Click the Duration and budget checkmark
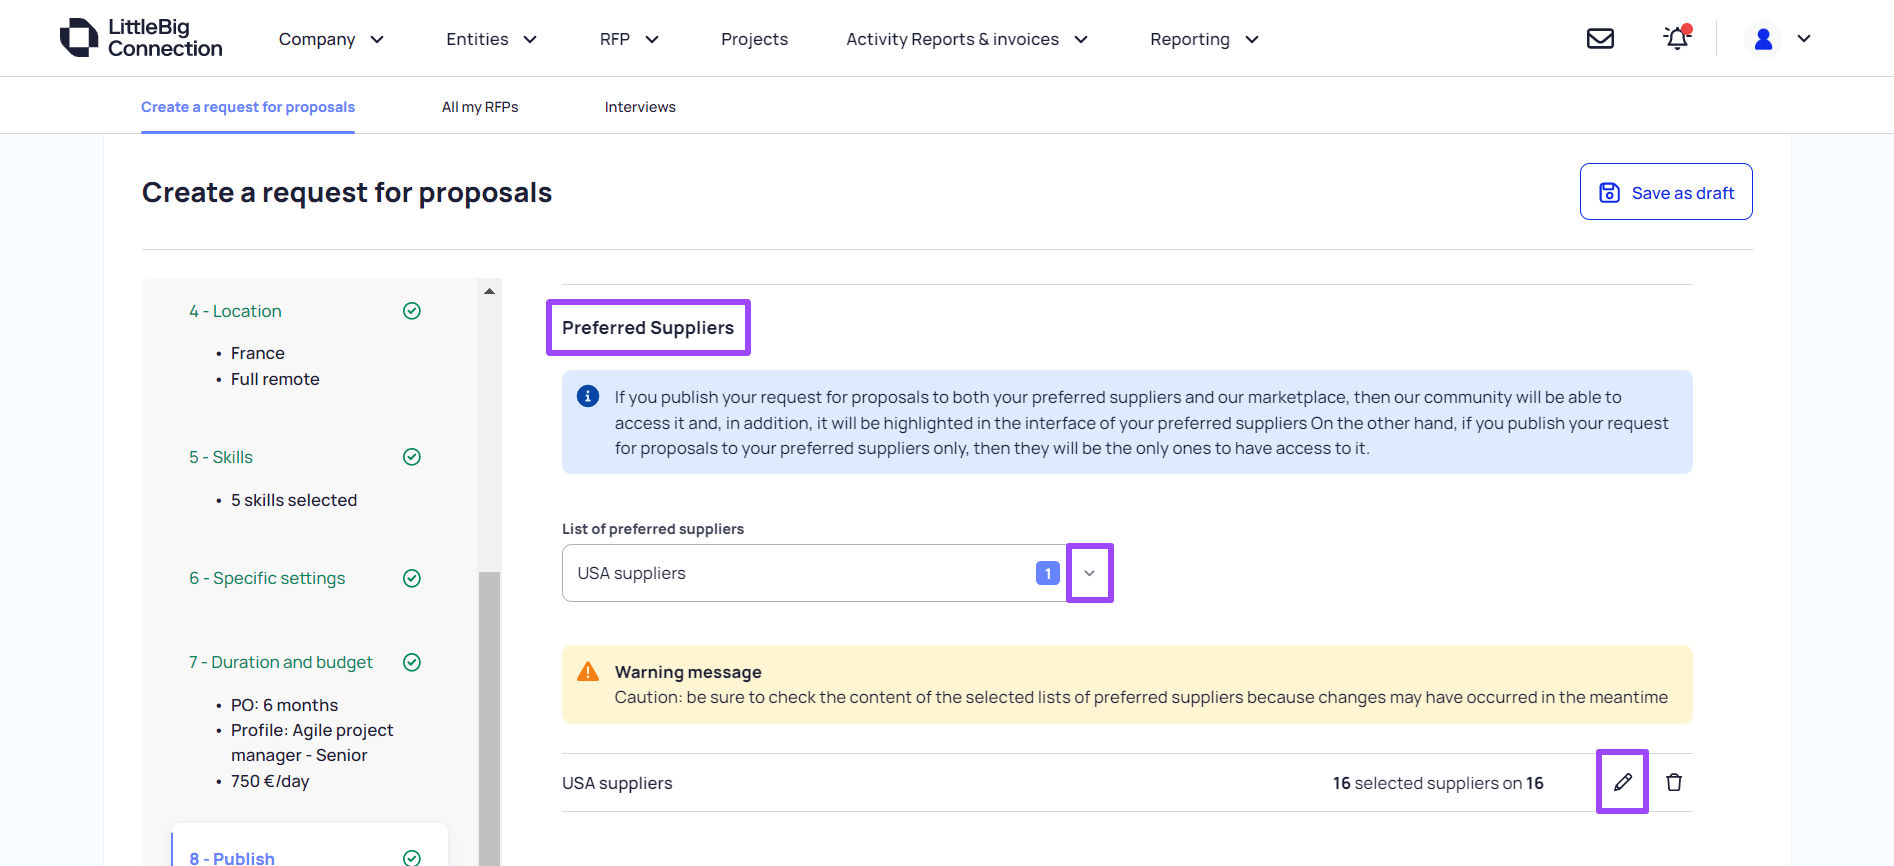The height and width of the screenshot is (866, 1894). [411, 662]
